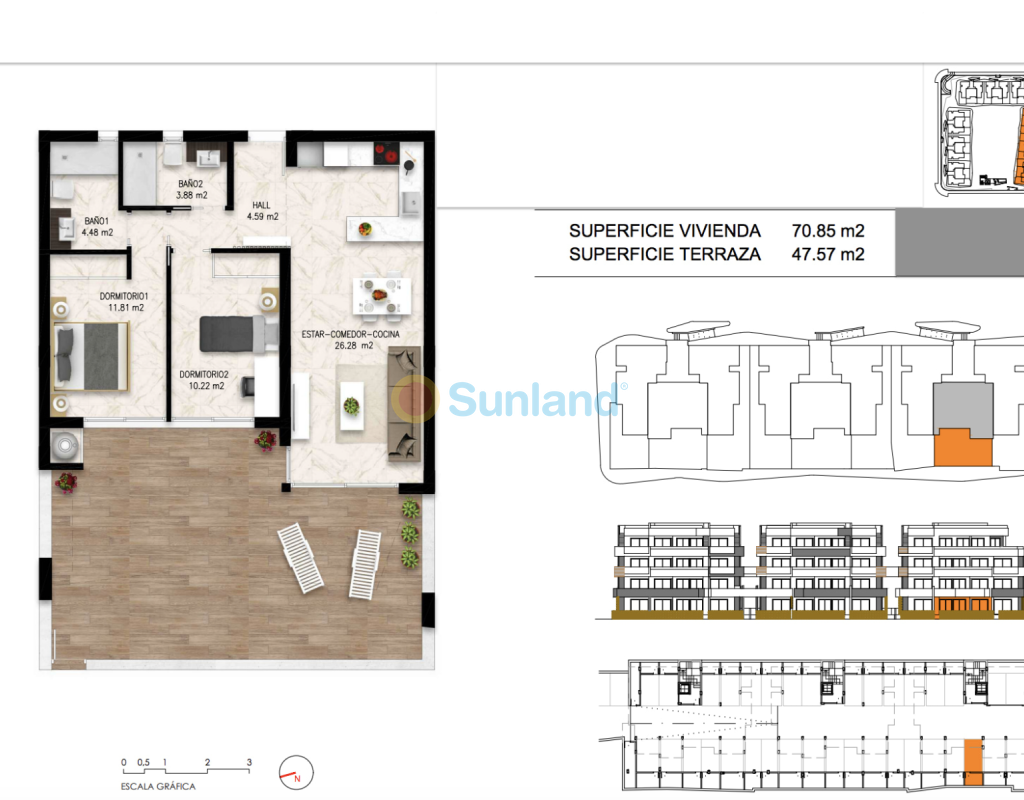Select the orange parking space in garage plan

tap(972, 761)
